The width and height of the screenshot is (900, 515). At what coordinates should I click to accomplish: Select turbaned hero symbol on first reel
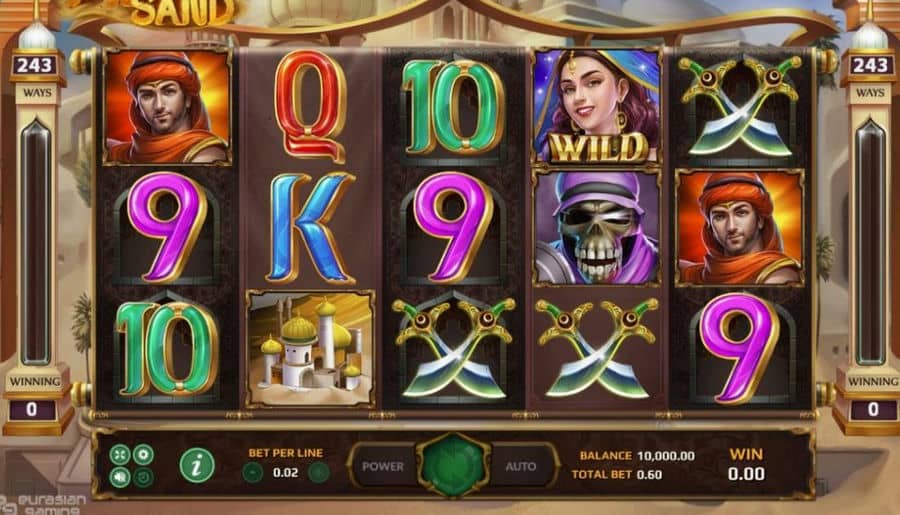click(x=167, y=107)
